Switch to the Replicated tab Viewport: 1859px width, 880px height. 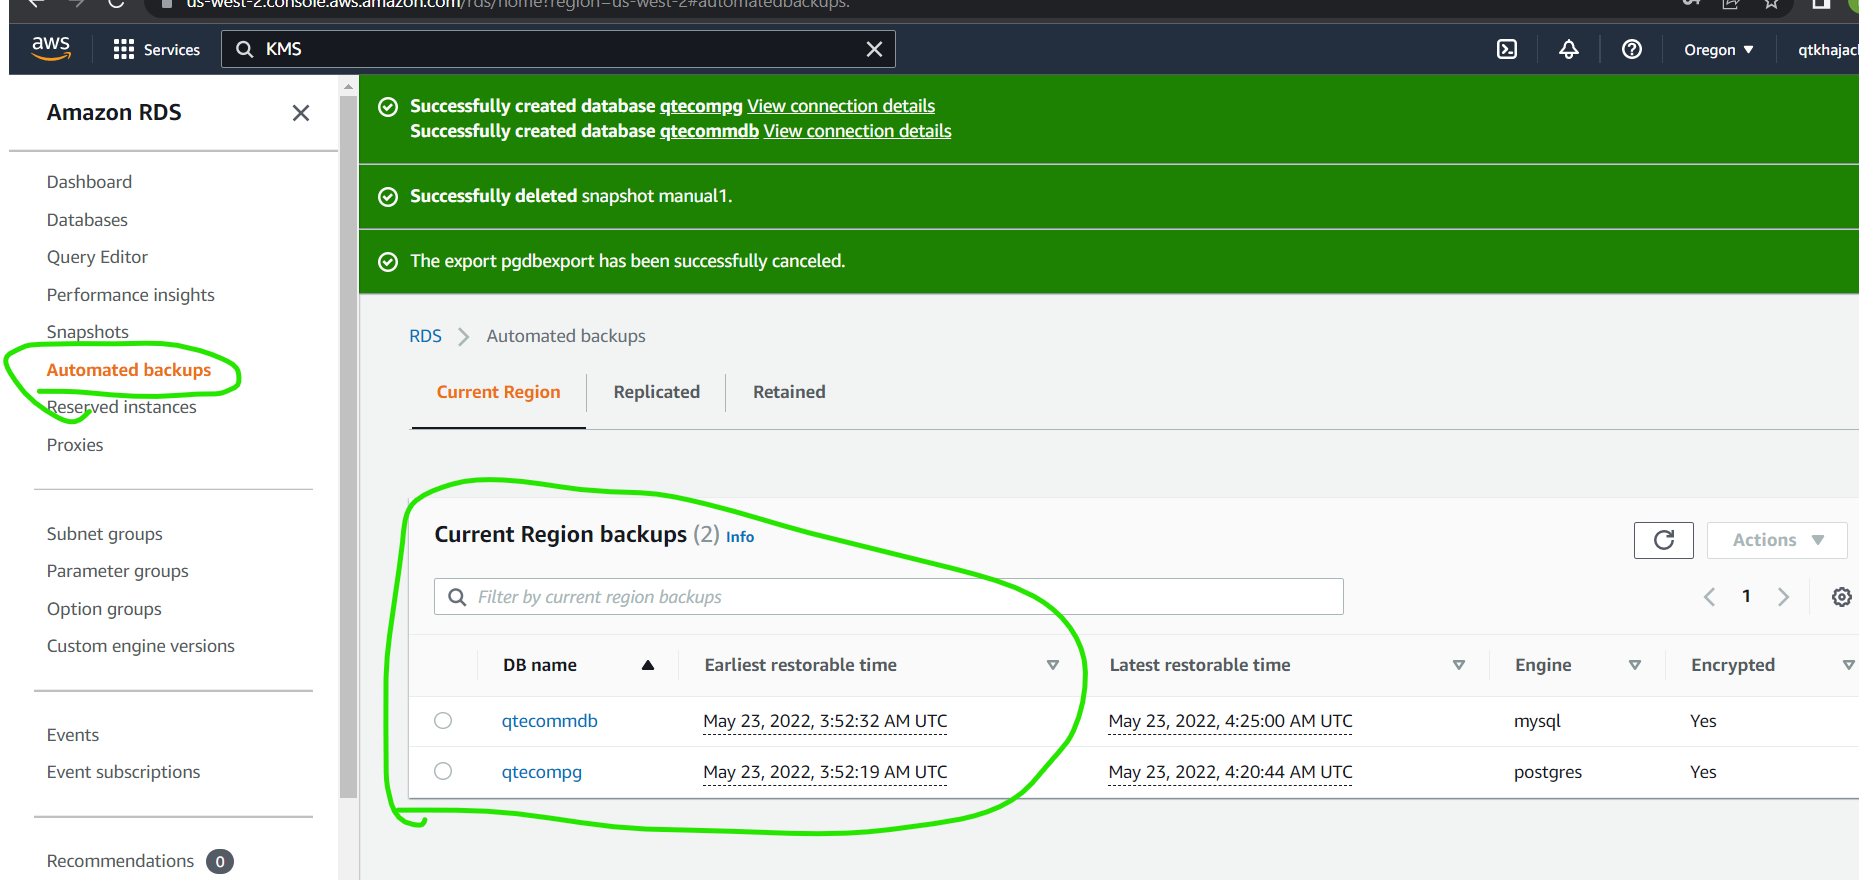tap(657, 392)
